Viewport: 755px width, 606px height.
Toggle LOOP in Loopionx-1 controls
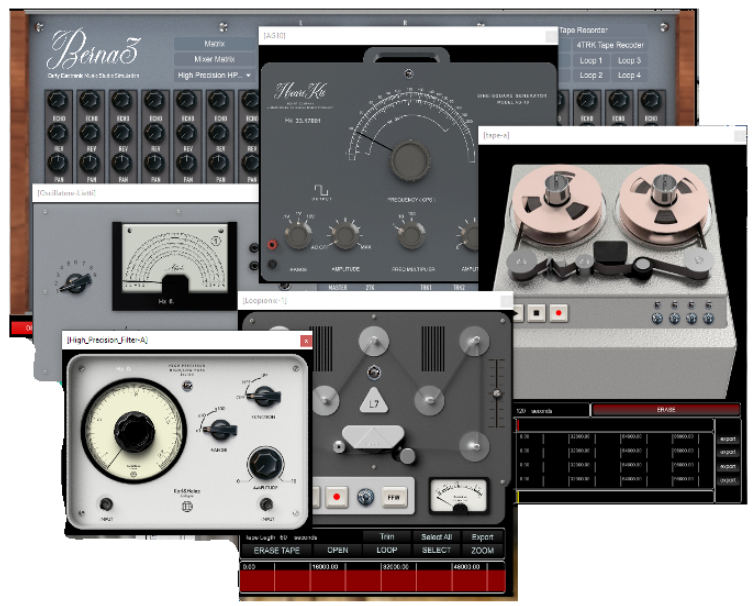click(387, 550)
